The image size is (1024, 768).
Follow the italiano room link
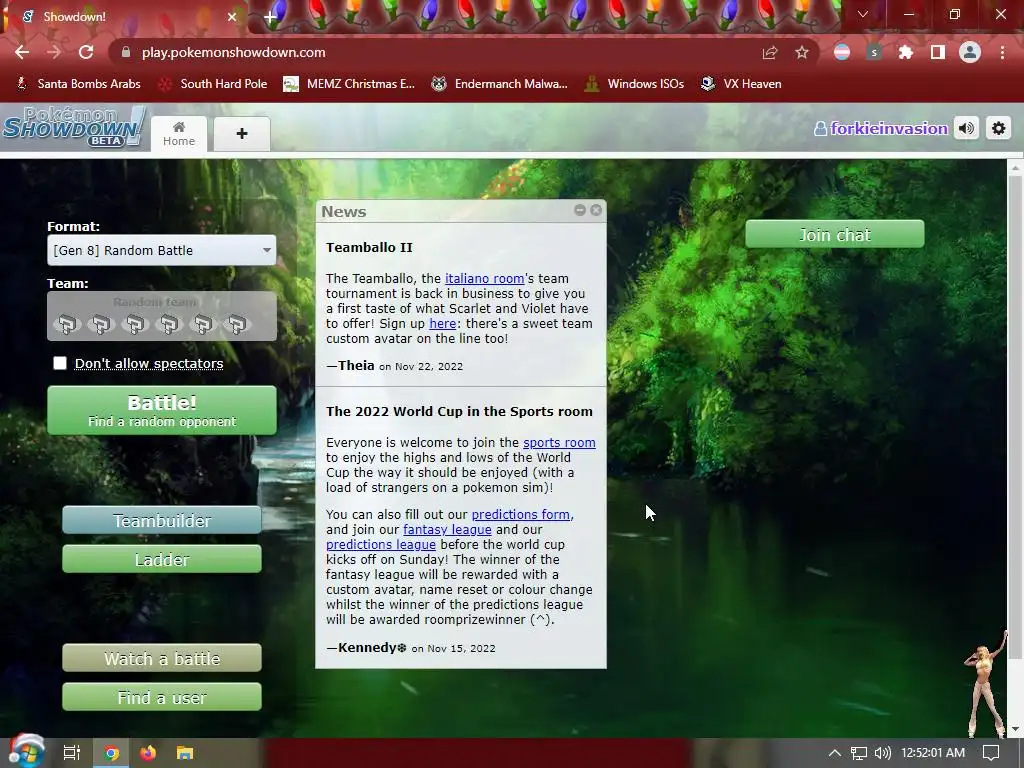point(485,279)
